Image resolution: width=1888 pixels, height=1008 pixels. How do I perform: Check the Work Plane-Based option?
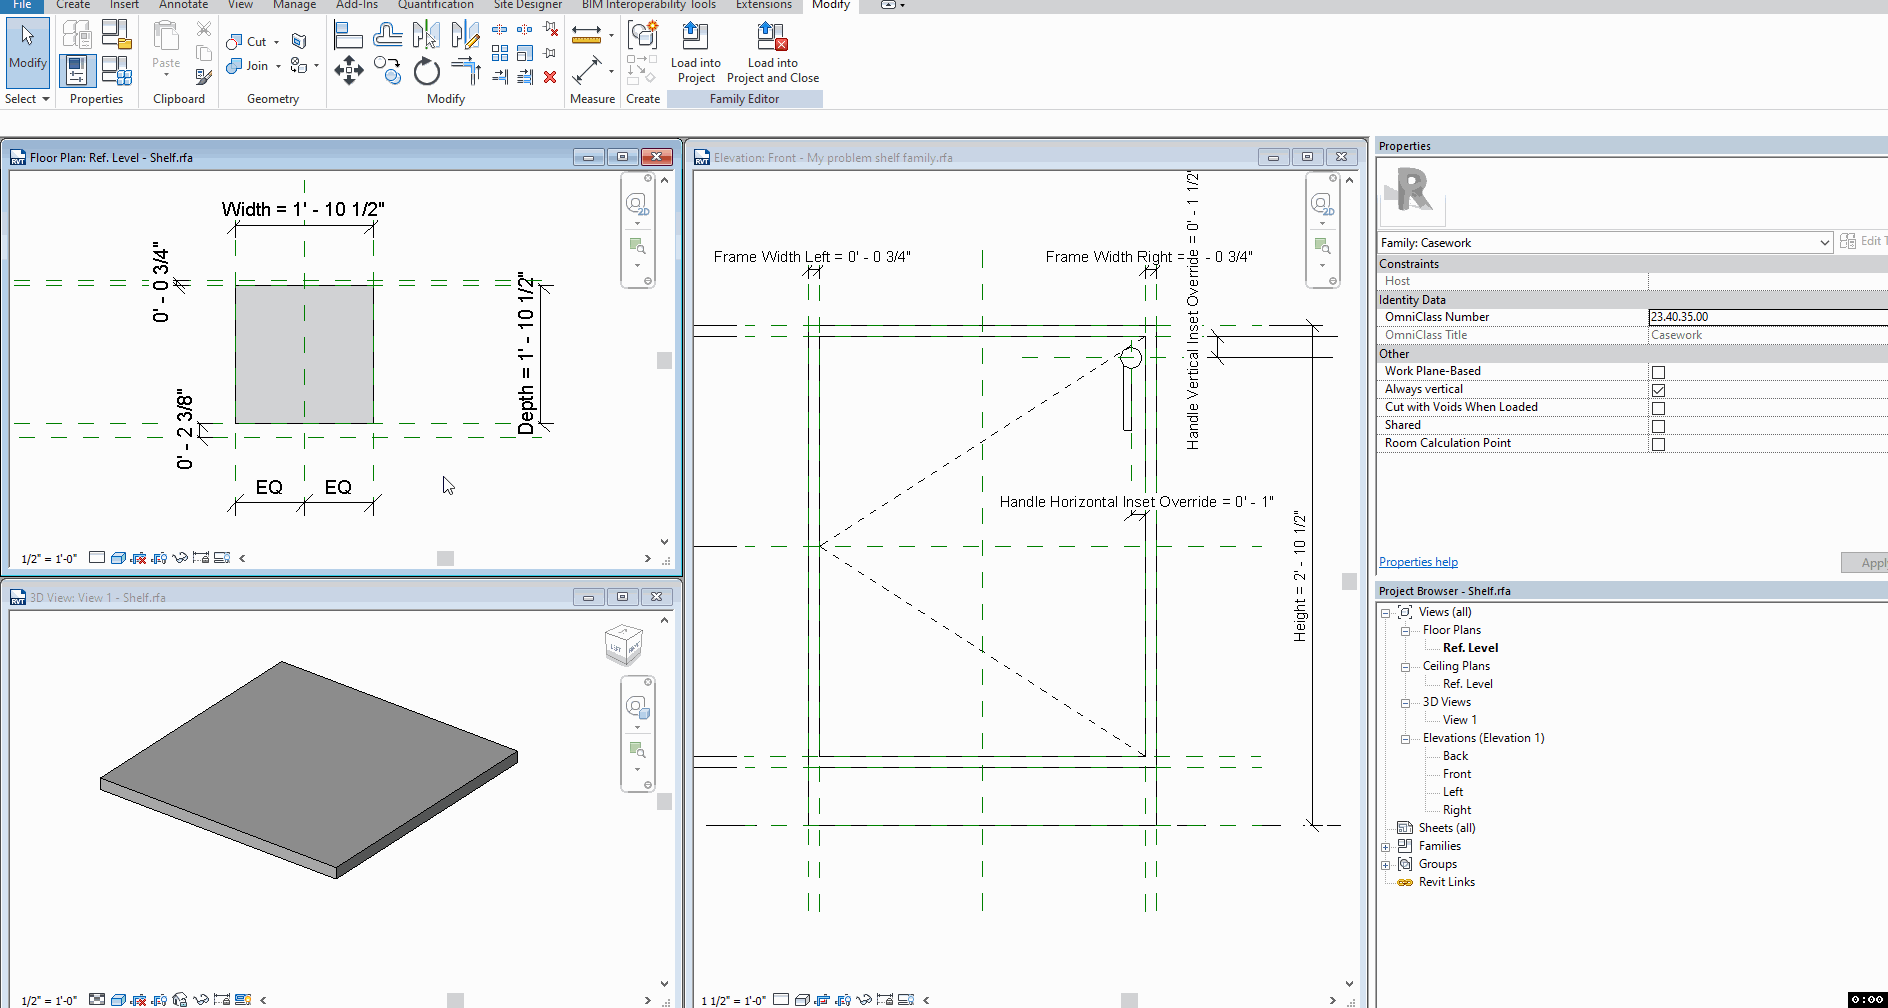coord(1659,371)
